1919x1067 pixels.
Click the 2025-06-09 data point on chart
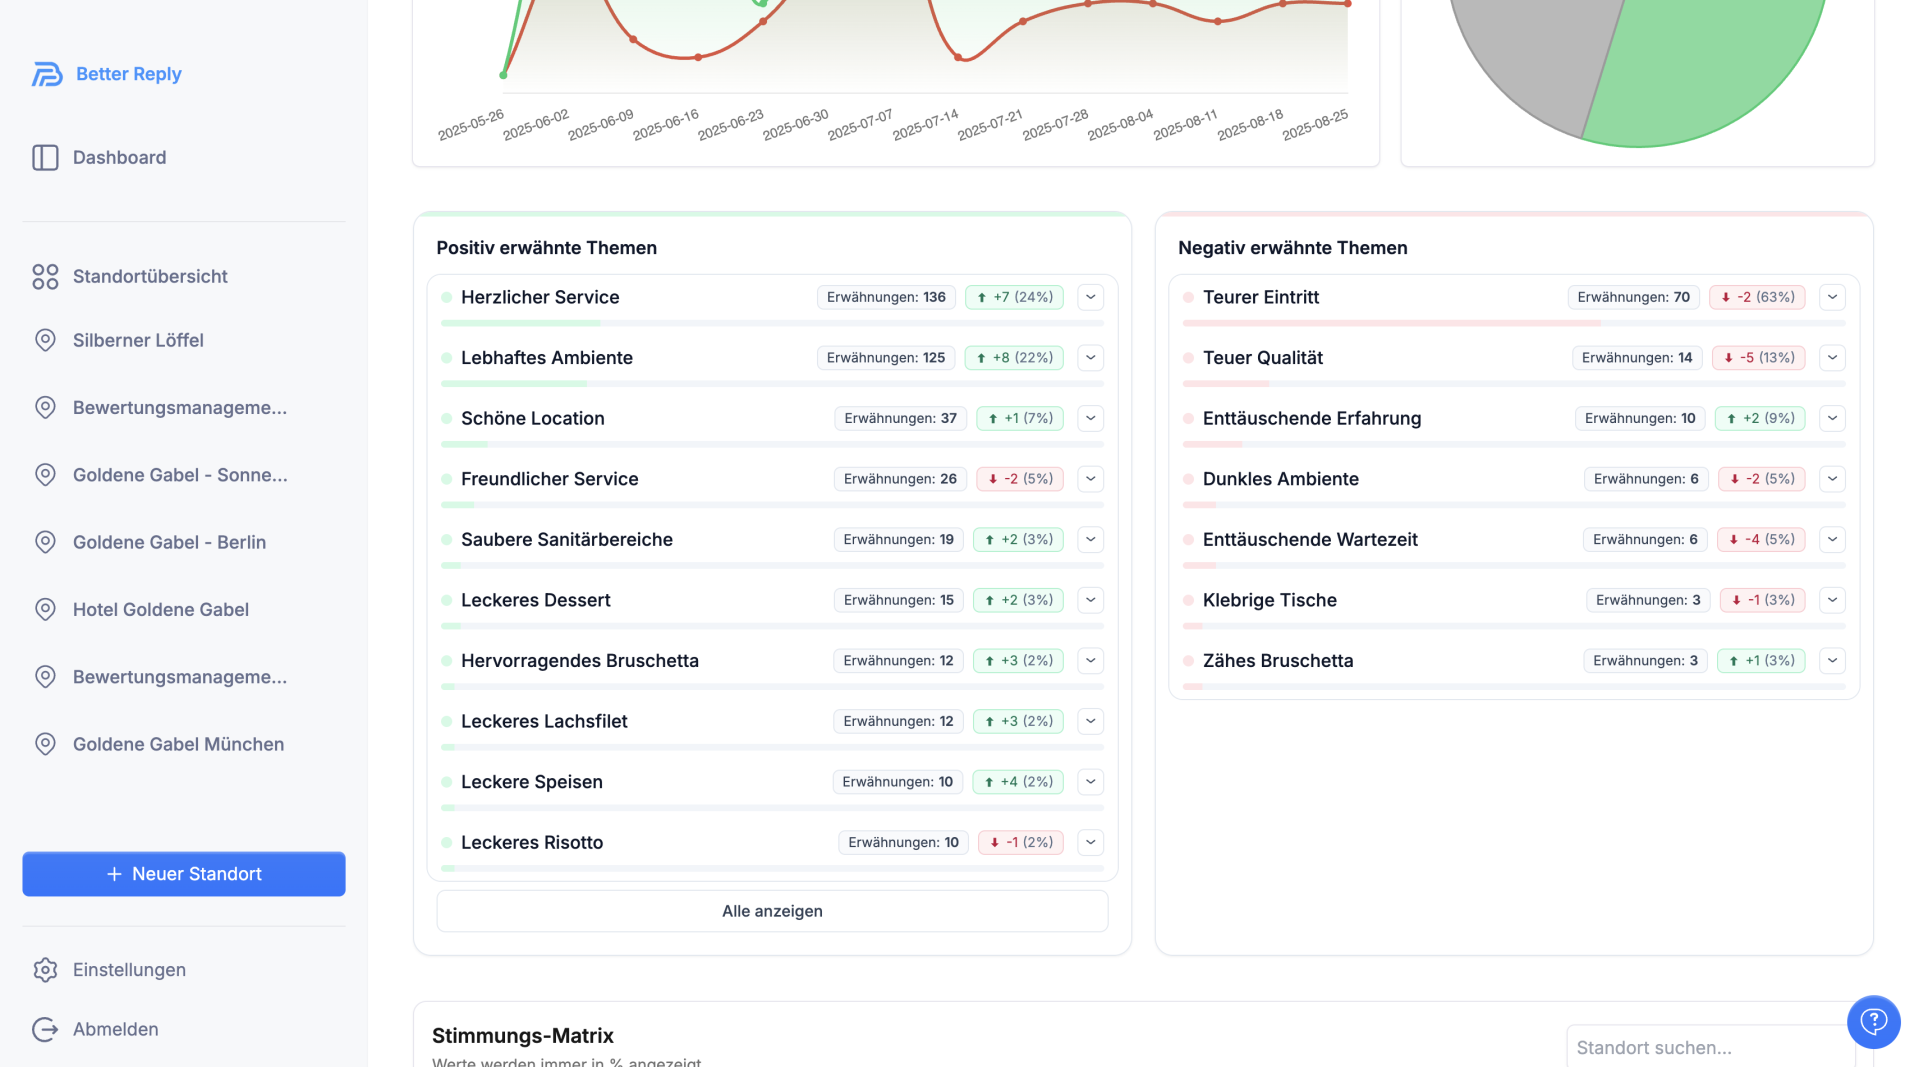click(x=633, y=40)
